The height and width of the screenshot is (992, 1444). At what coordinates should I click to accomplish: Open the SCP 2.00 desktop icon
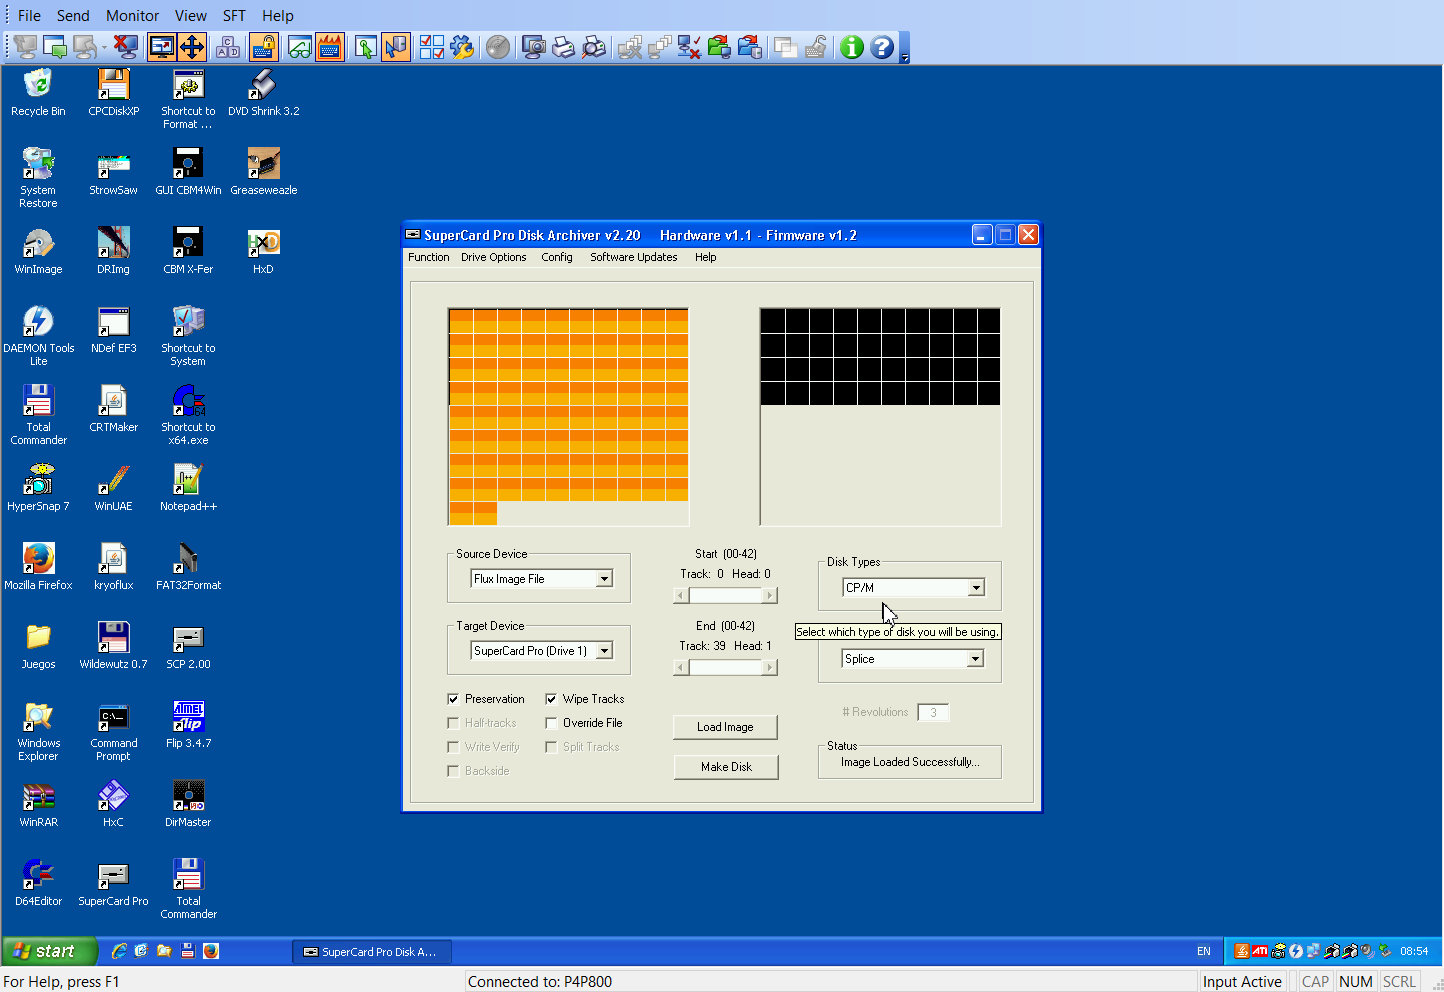pos(188,645)
